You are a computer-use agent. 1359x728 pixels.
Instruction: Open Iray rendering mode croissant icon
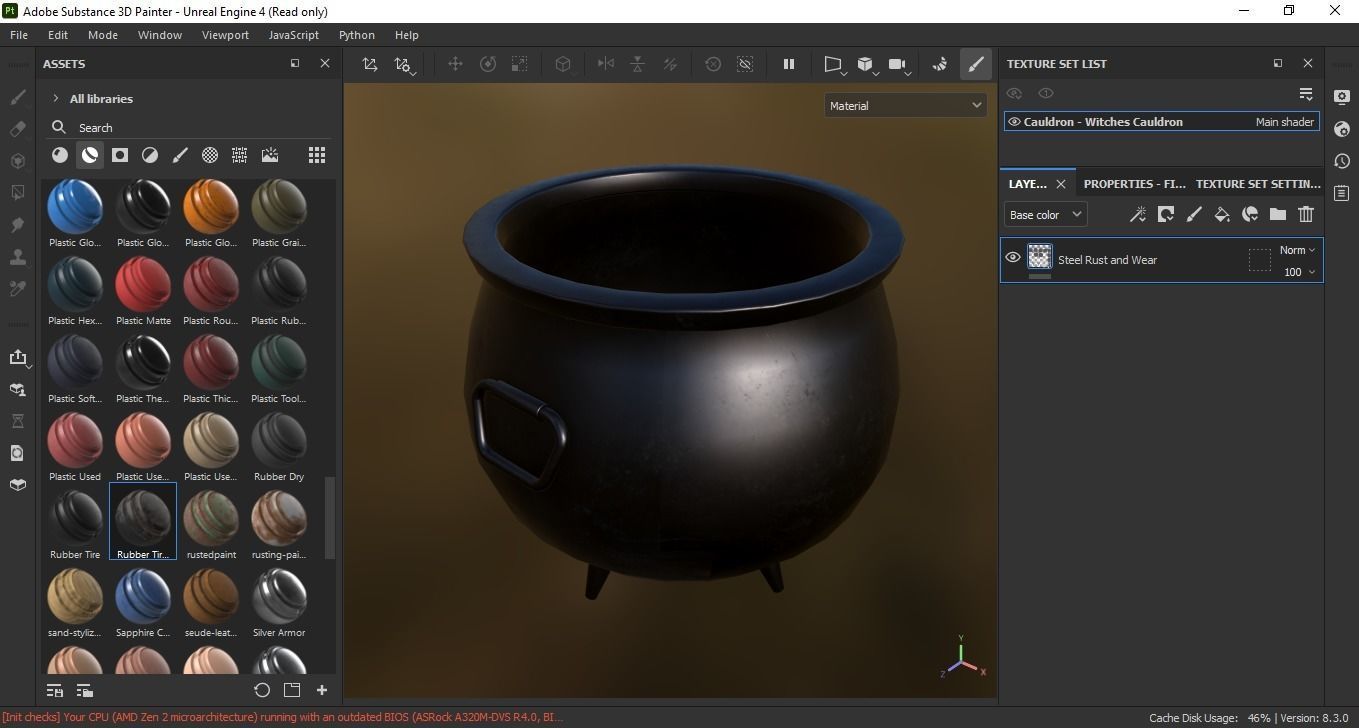pos(940,64)
